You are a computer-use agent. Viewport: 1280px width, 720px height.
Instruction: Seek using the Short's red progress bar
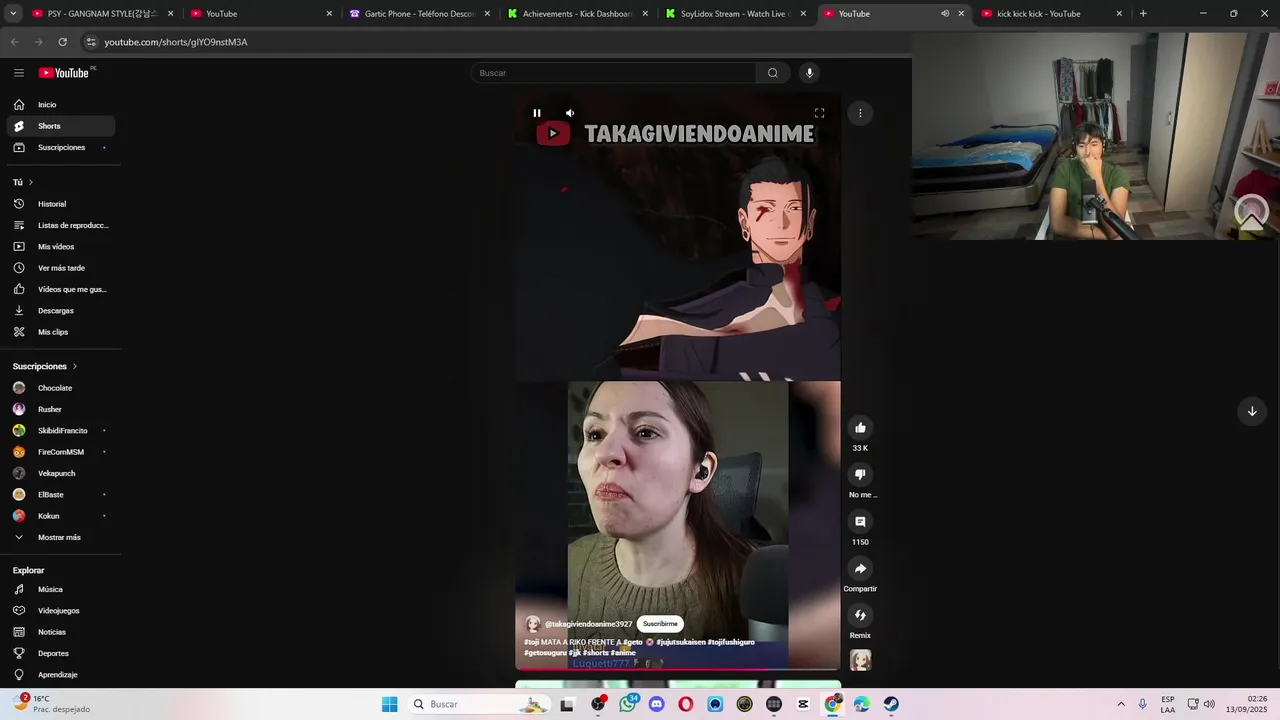(x=678, y=669)
